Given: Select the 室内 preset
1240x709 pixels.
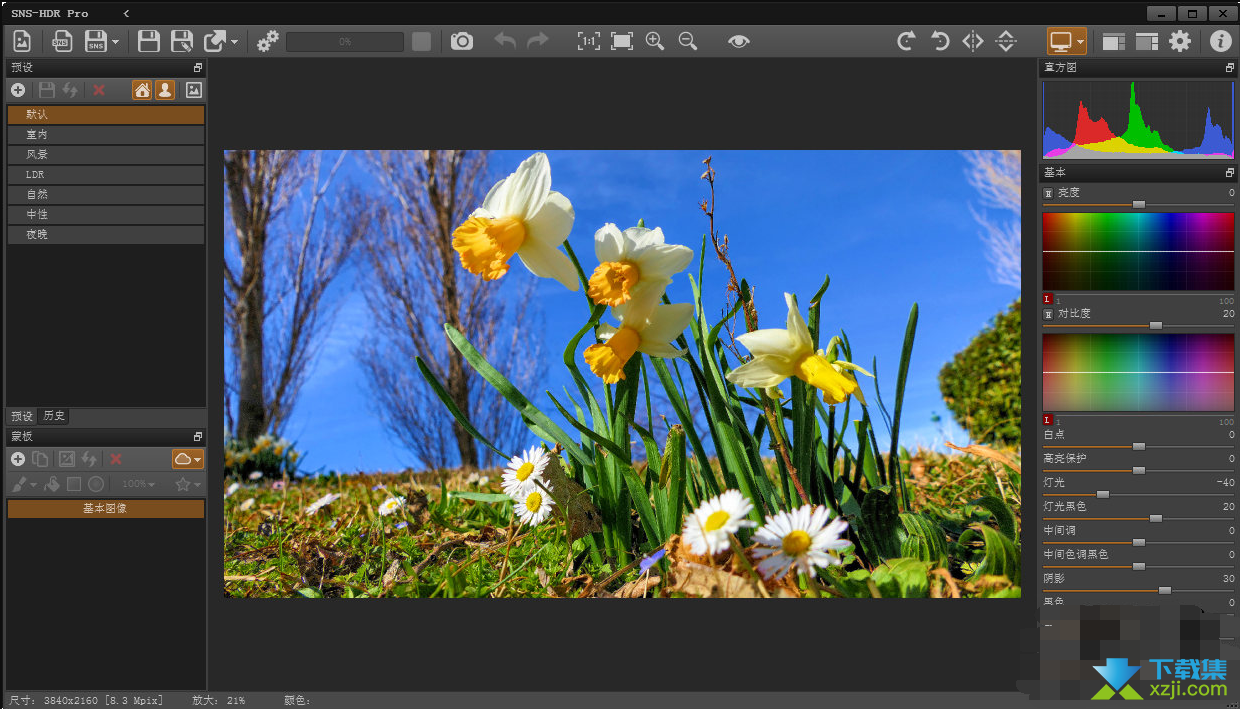Looking at the screenshot, I should [x=106, y=135].
